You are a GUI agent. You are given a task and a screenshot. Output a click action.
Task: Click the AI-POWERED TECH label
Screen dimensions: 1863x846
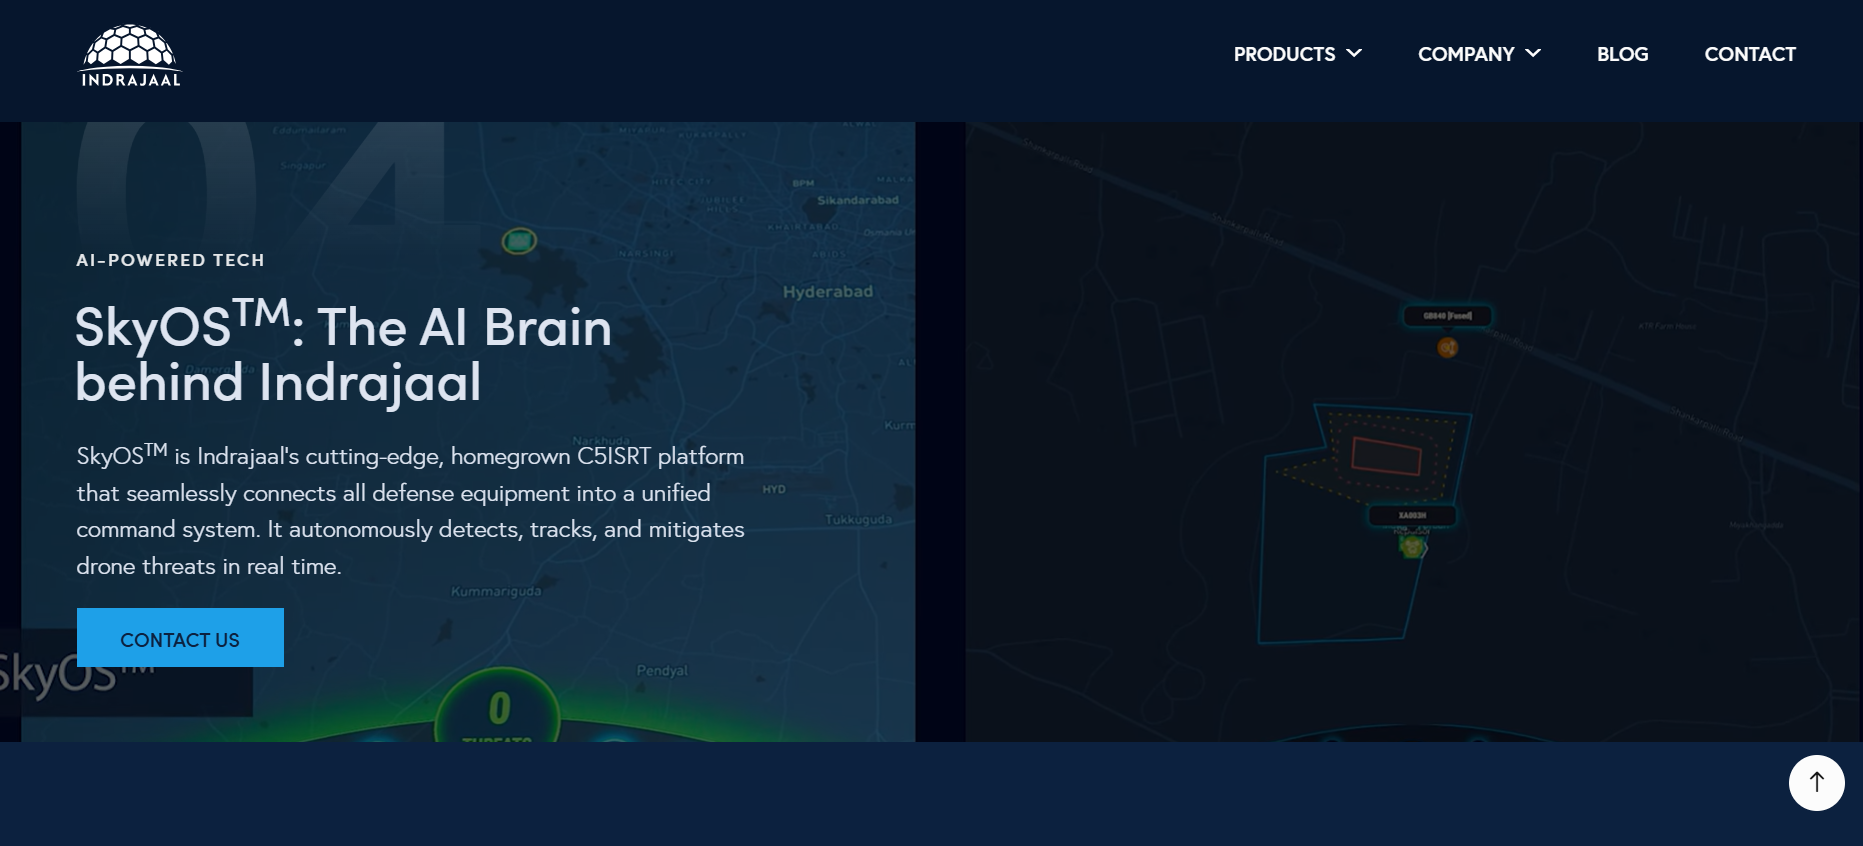tap(171, 260)
